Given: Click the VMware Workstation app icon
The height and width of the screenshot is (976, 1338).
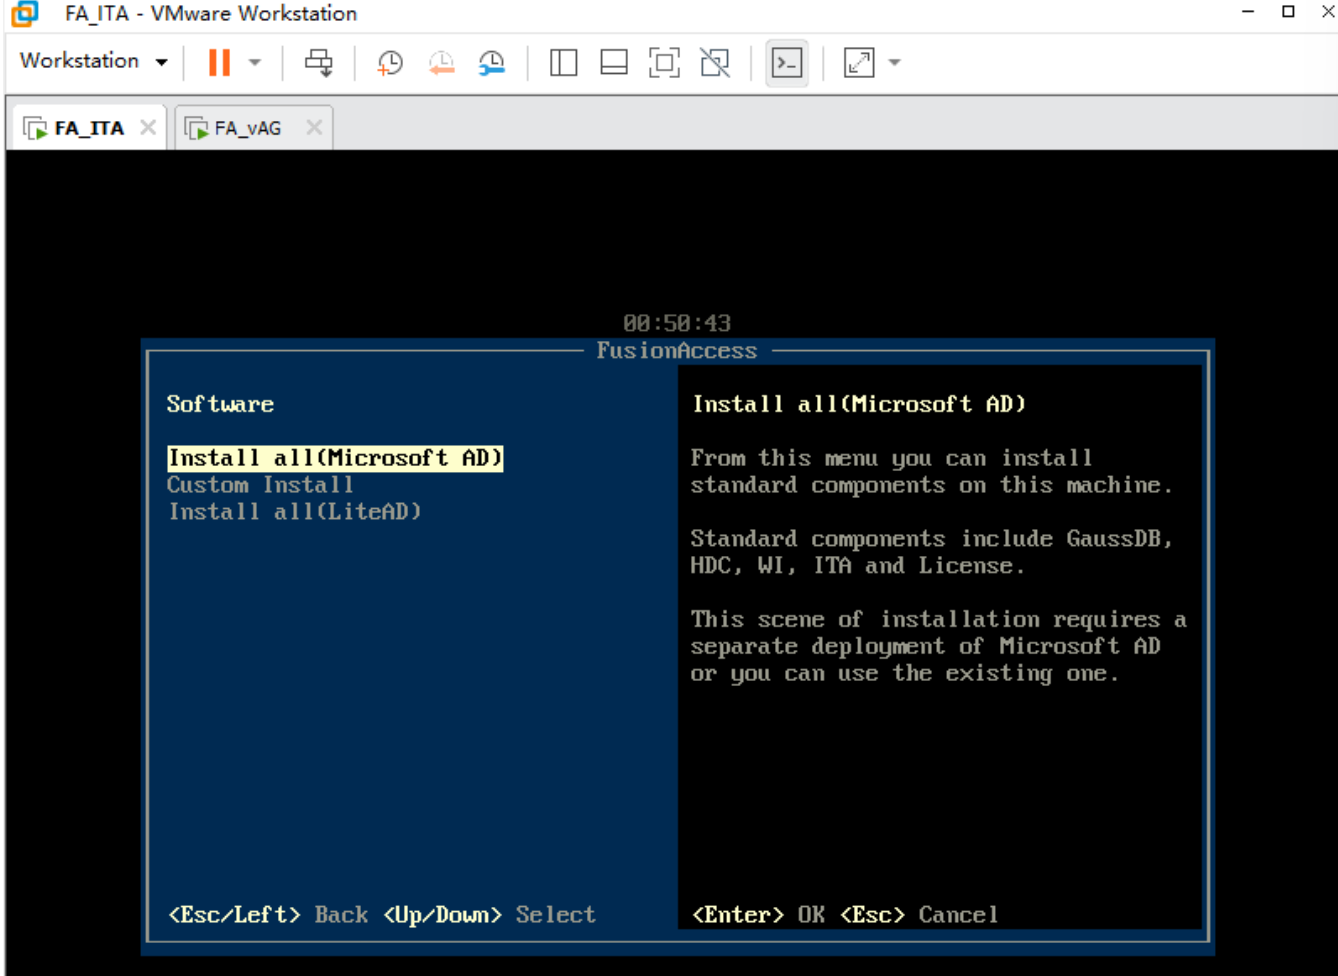Looking at the screenshot, I should coord(25,14).
